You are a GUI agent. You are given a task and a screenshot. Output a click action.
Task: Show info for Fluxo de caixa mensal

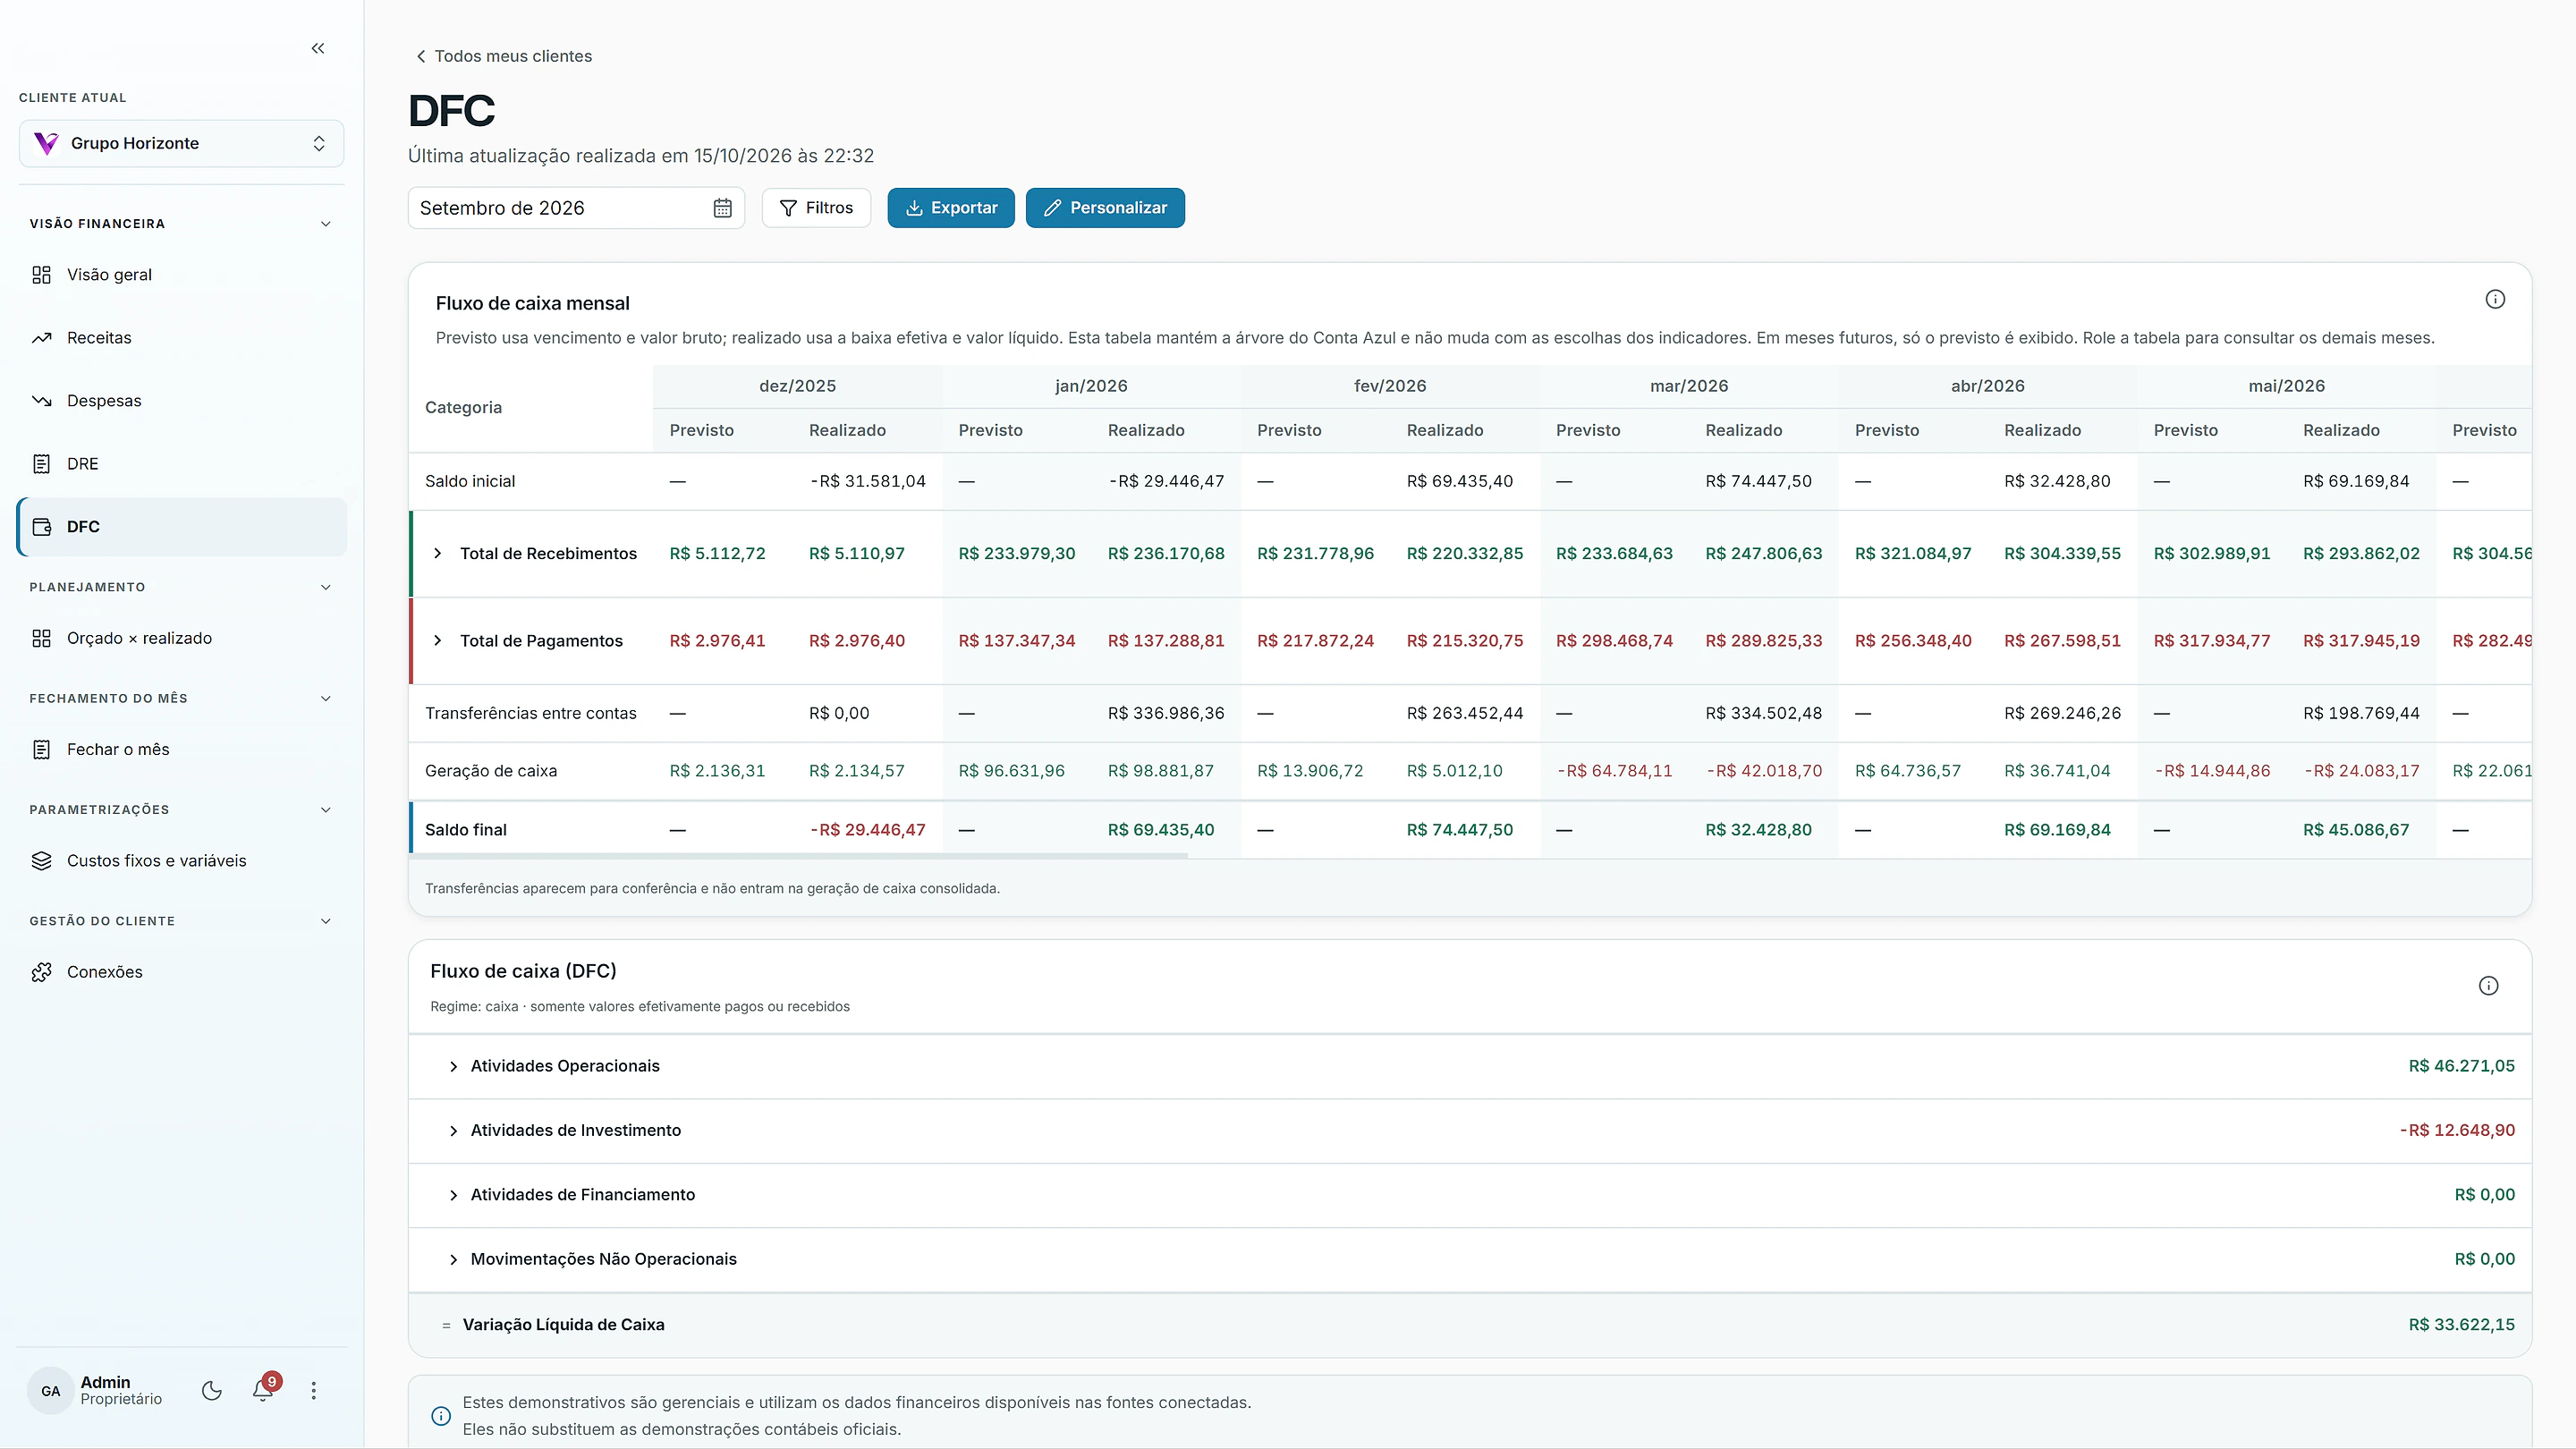[x=2495, y=299]
